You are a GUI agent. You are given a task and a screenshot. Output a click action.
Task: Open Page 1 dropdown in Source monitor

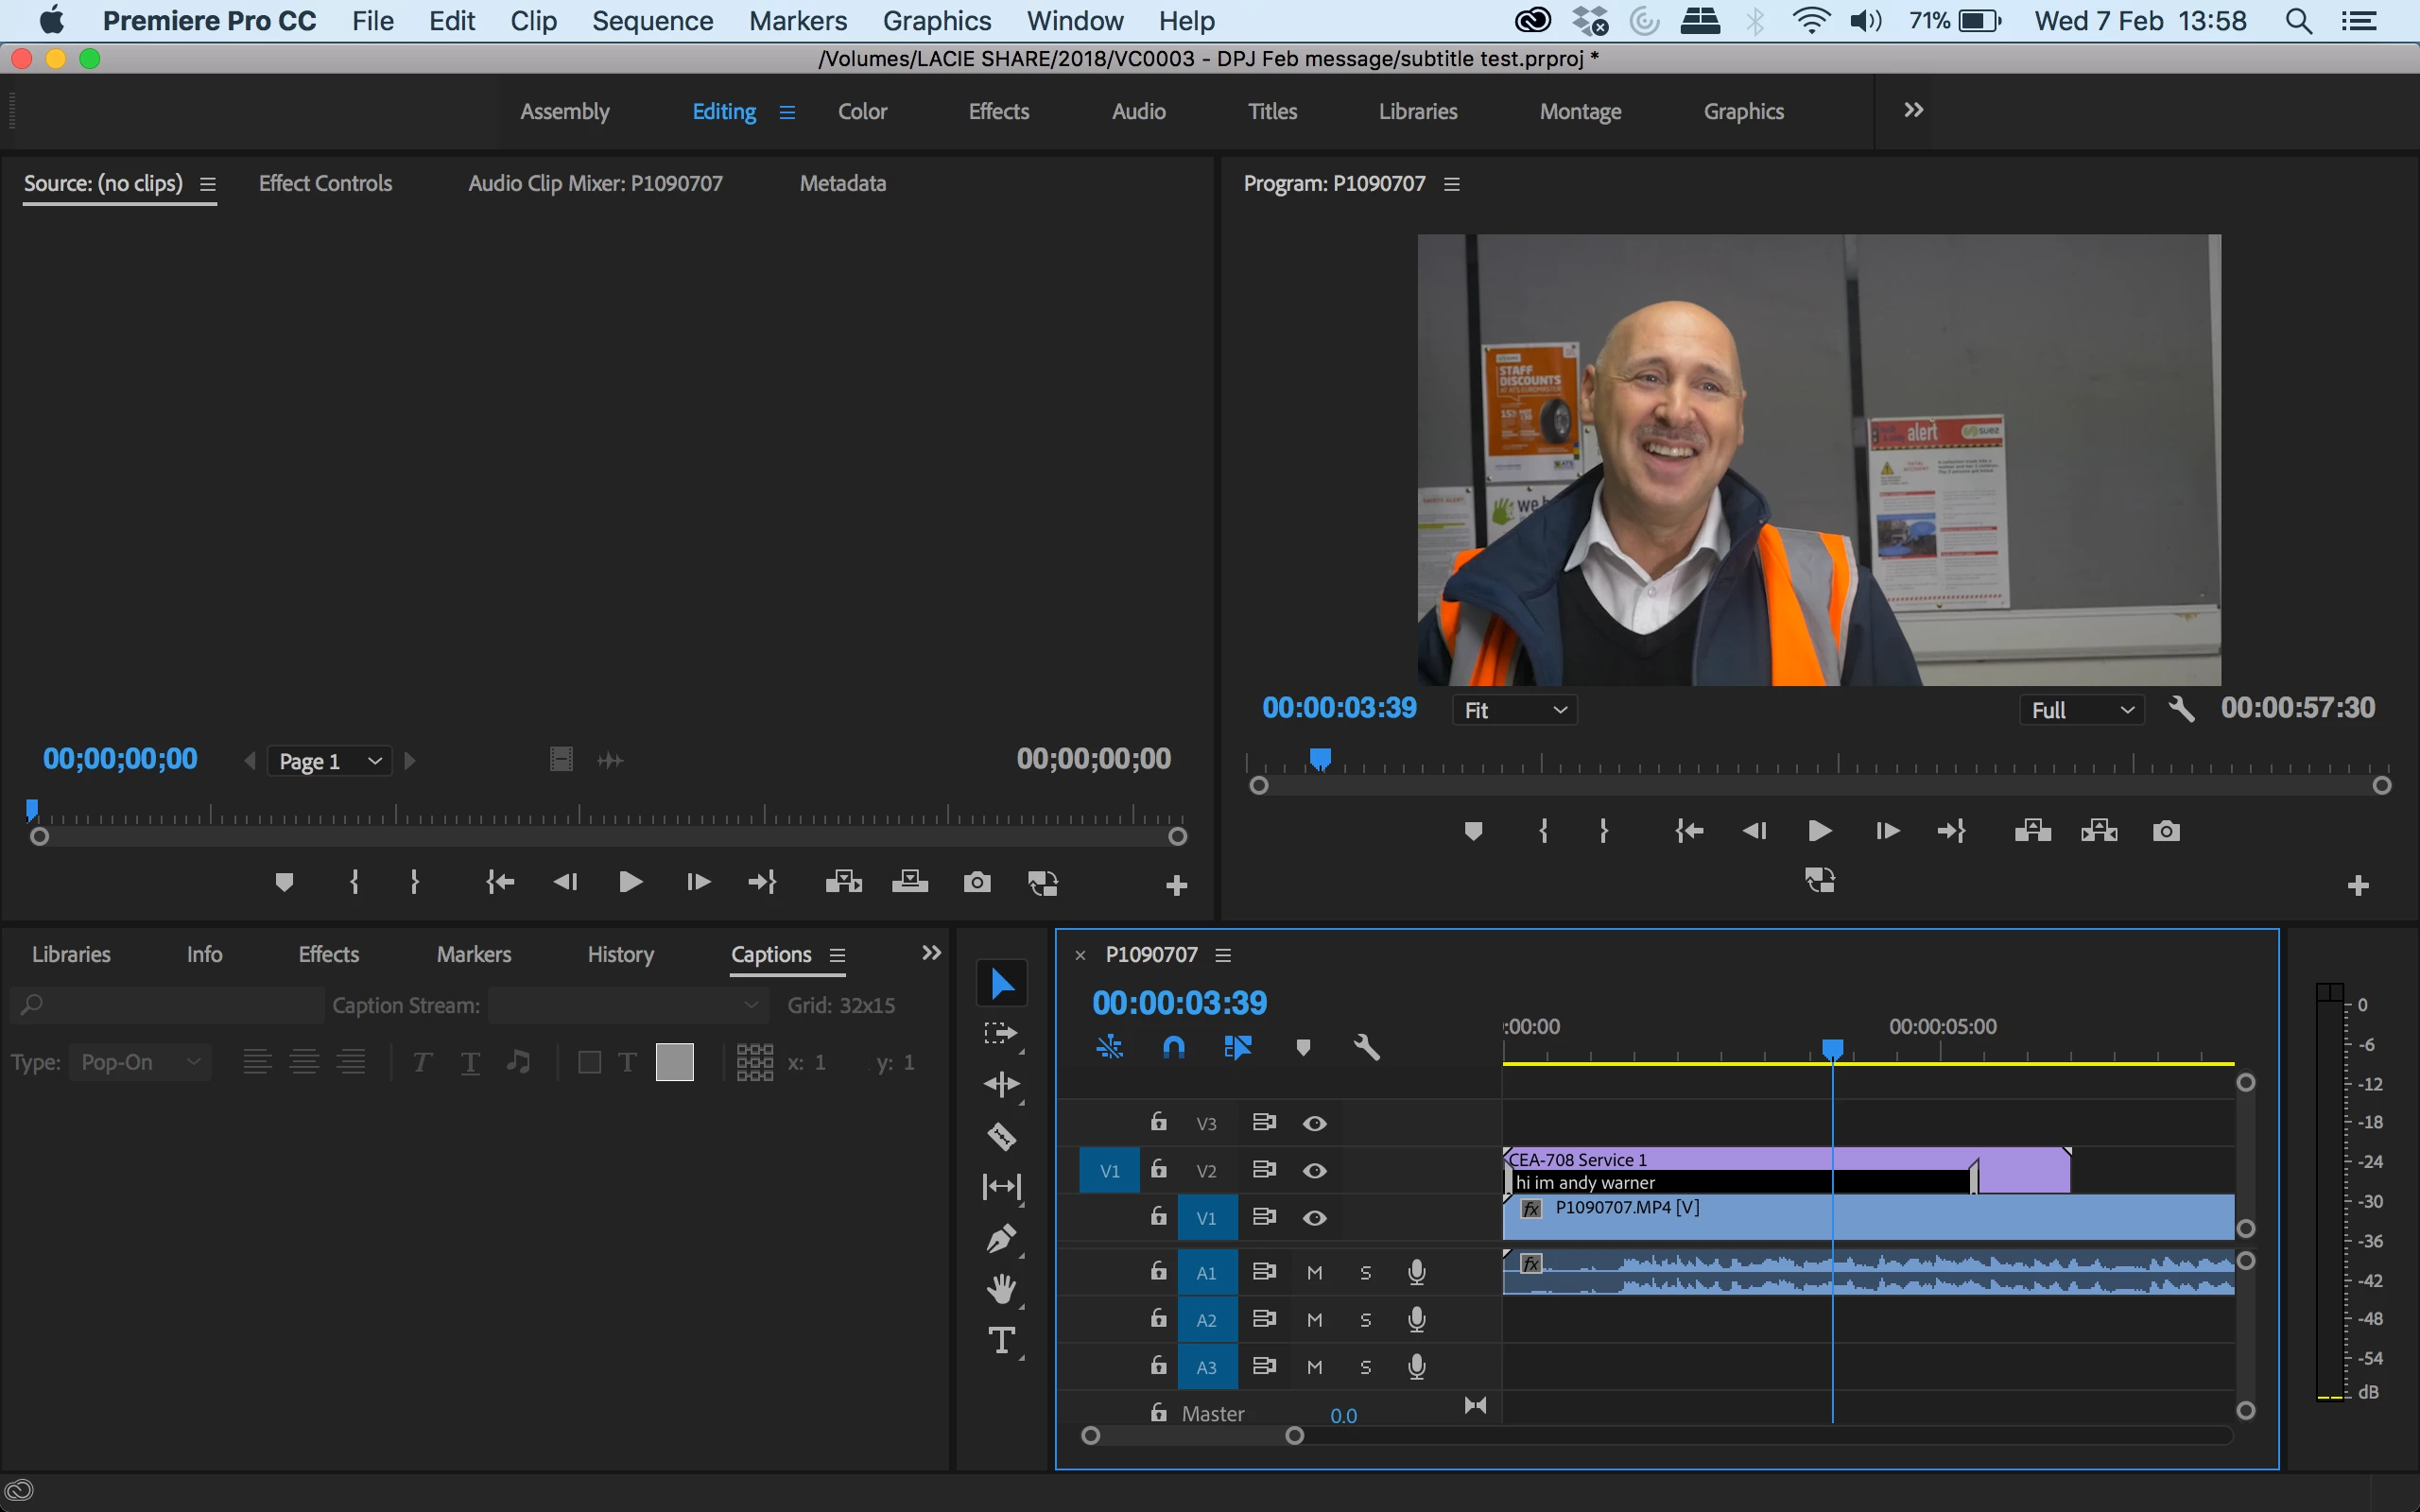329,761
